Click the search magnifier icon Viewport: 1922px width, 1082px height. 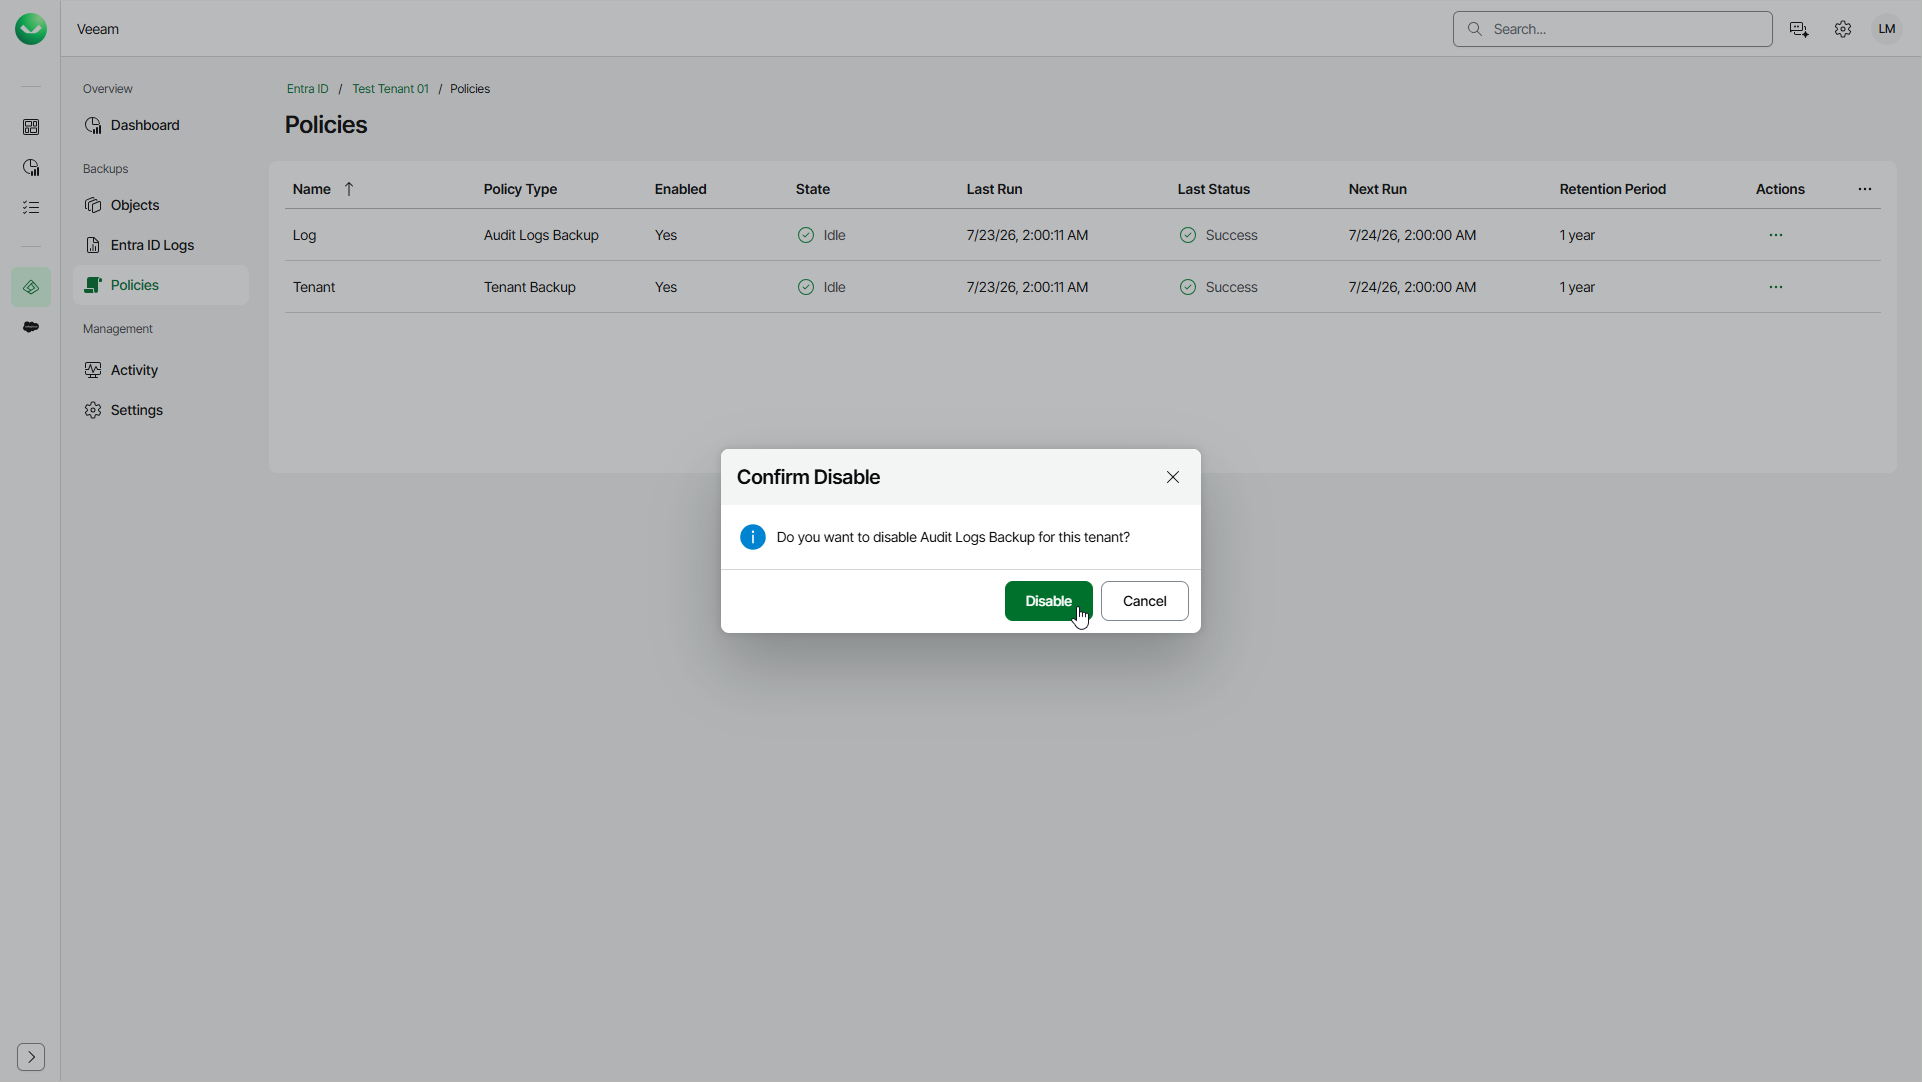coord(1474,29)
